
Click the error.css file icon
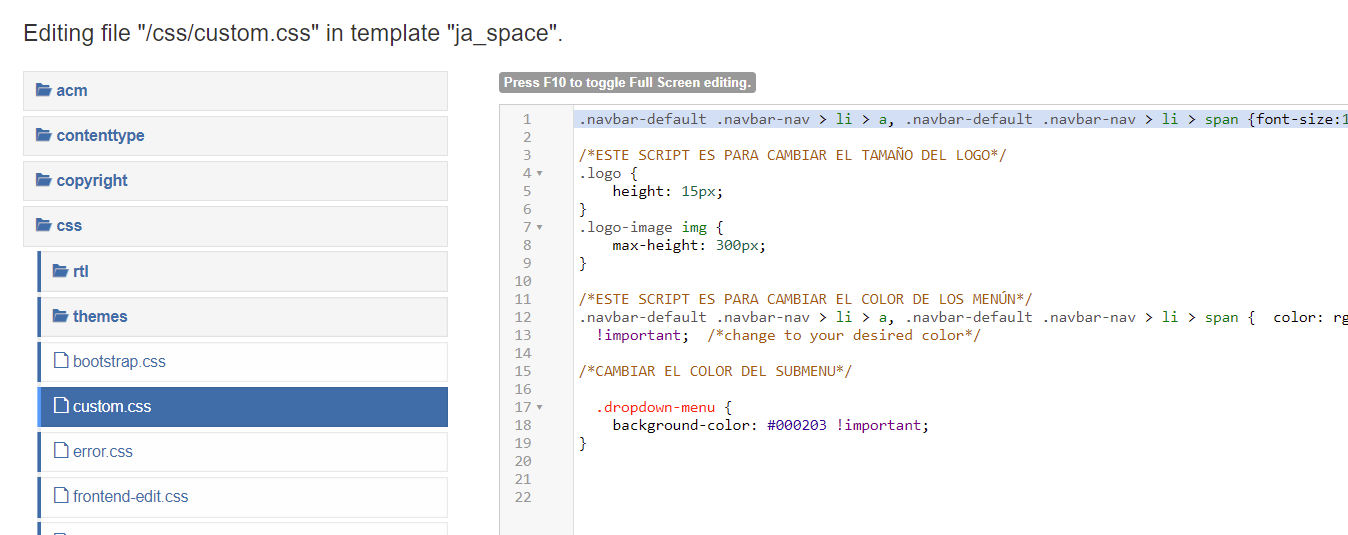61,451
